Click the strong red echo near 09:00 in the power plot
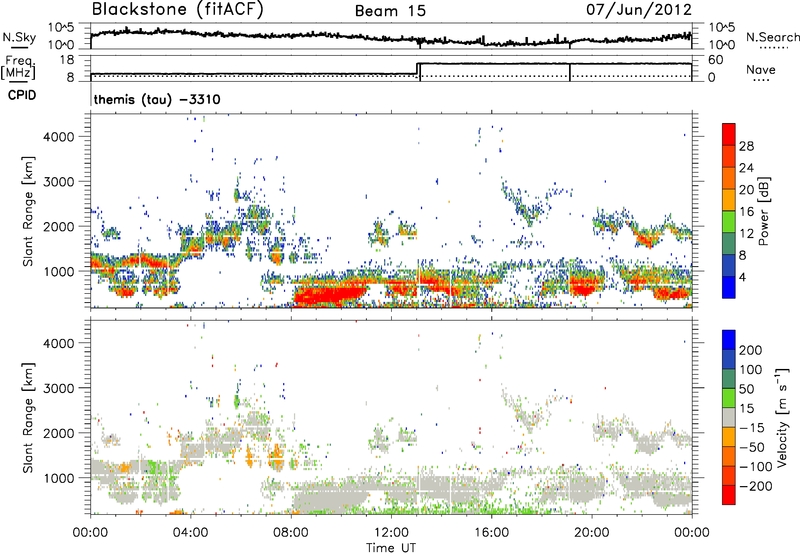 329,294
